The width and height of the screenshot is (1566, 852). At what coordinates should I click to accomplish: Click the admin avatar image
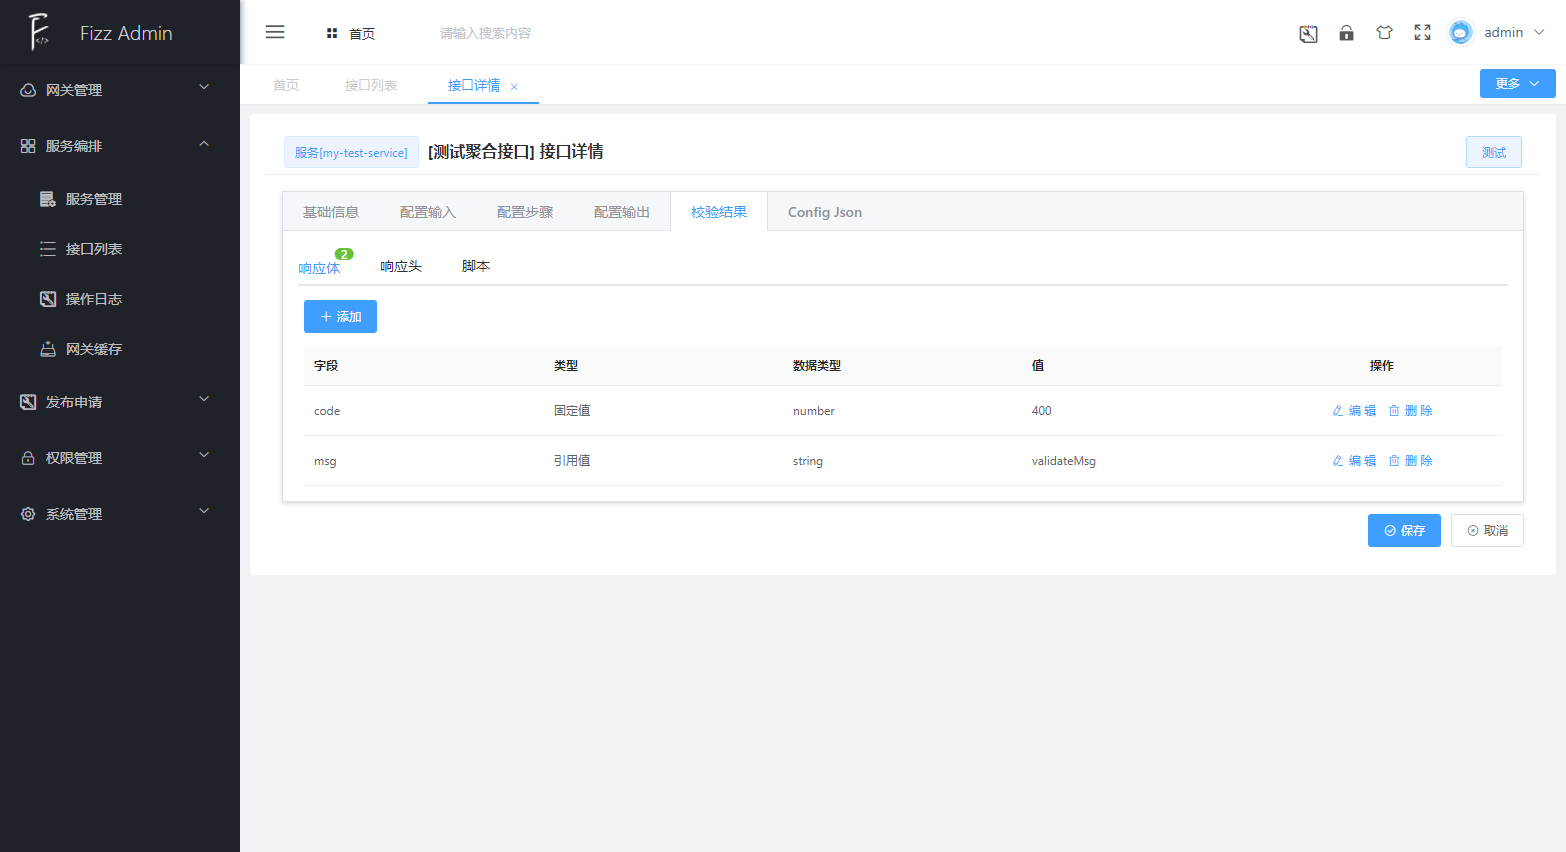1461,33
